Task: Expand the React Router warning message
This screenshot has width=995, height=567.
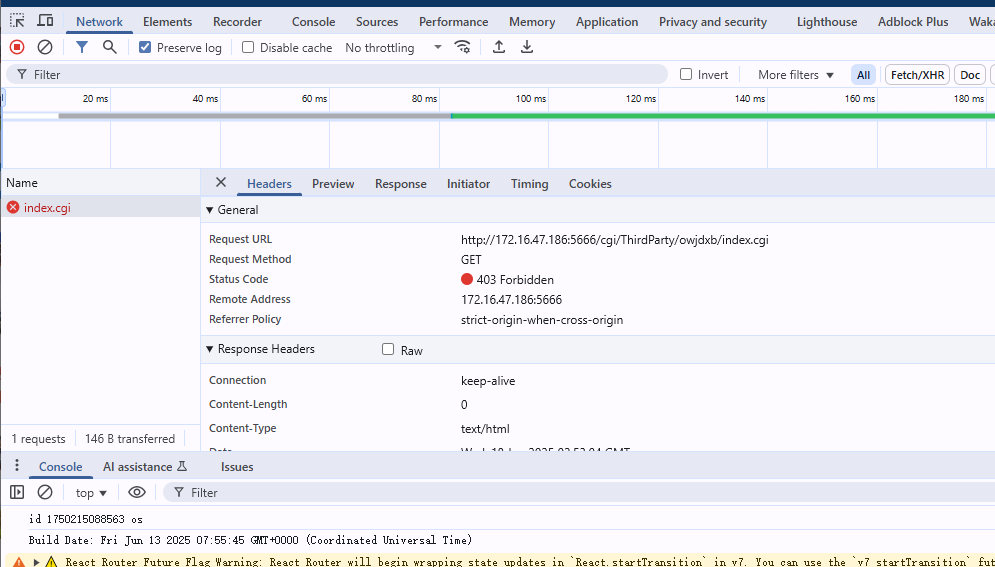Action: point(37,562)
